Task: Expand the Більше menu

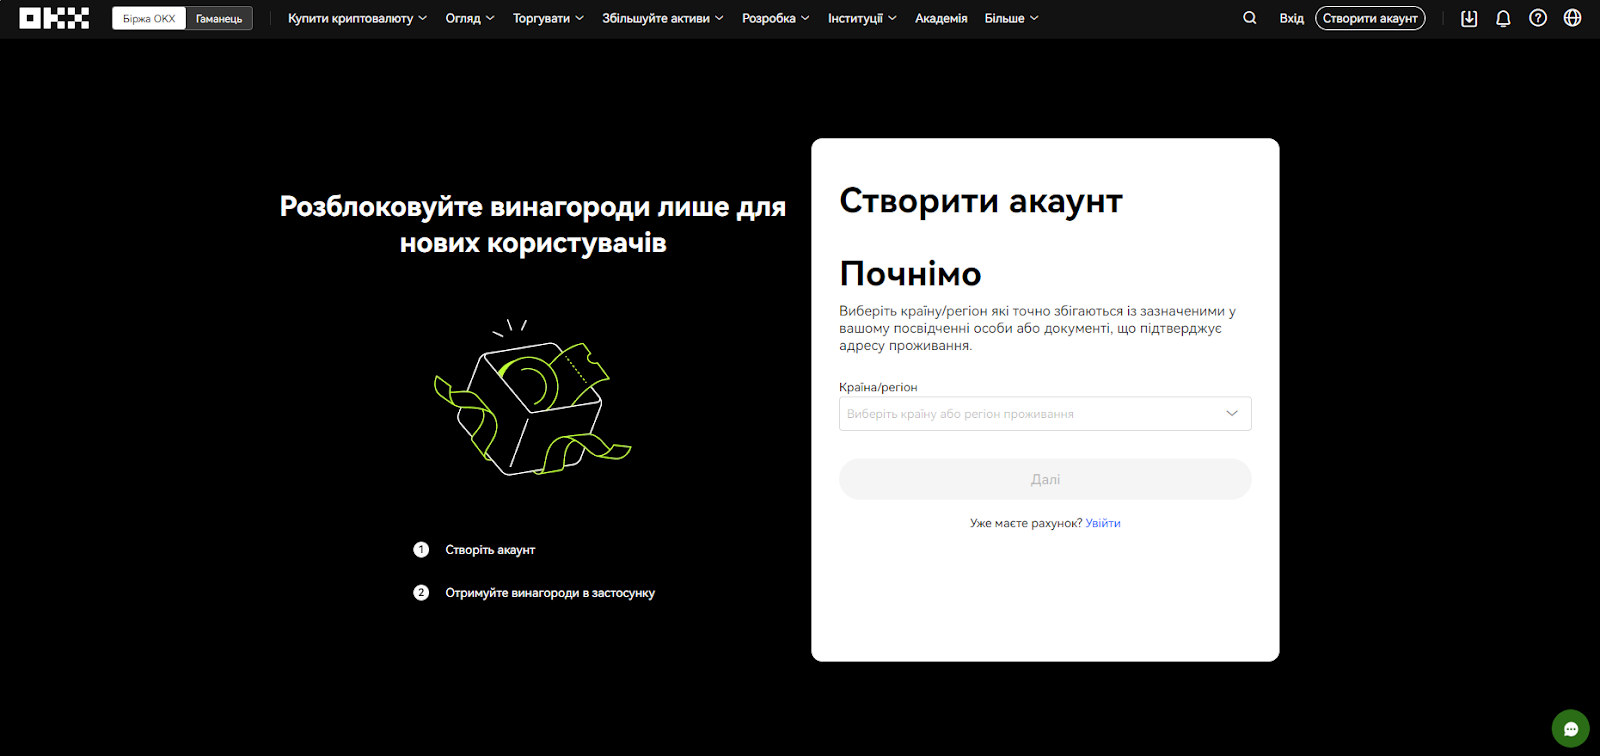Action: coord(1011,18)
